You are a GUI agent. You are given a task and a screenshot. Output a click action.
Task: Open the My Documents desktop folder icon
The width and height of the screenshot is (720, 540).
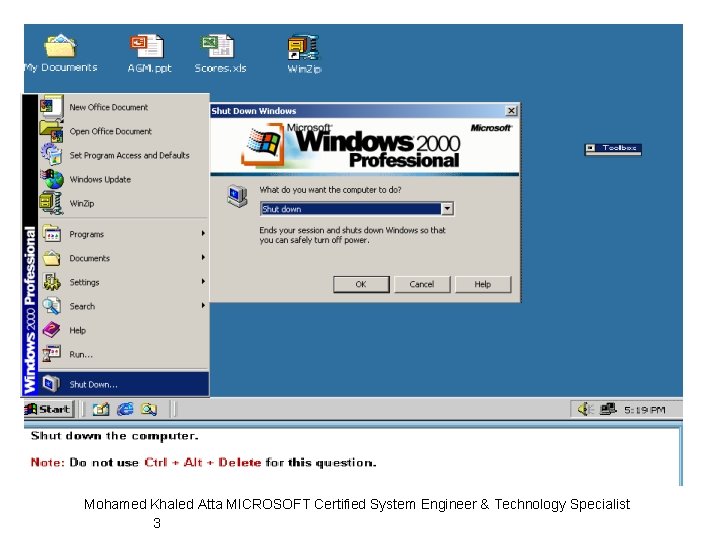[x=60, y=46]
